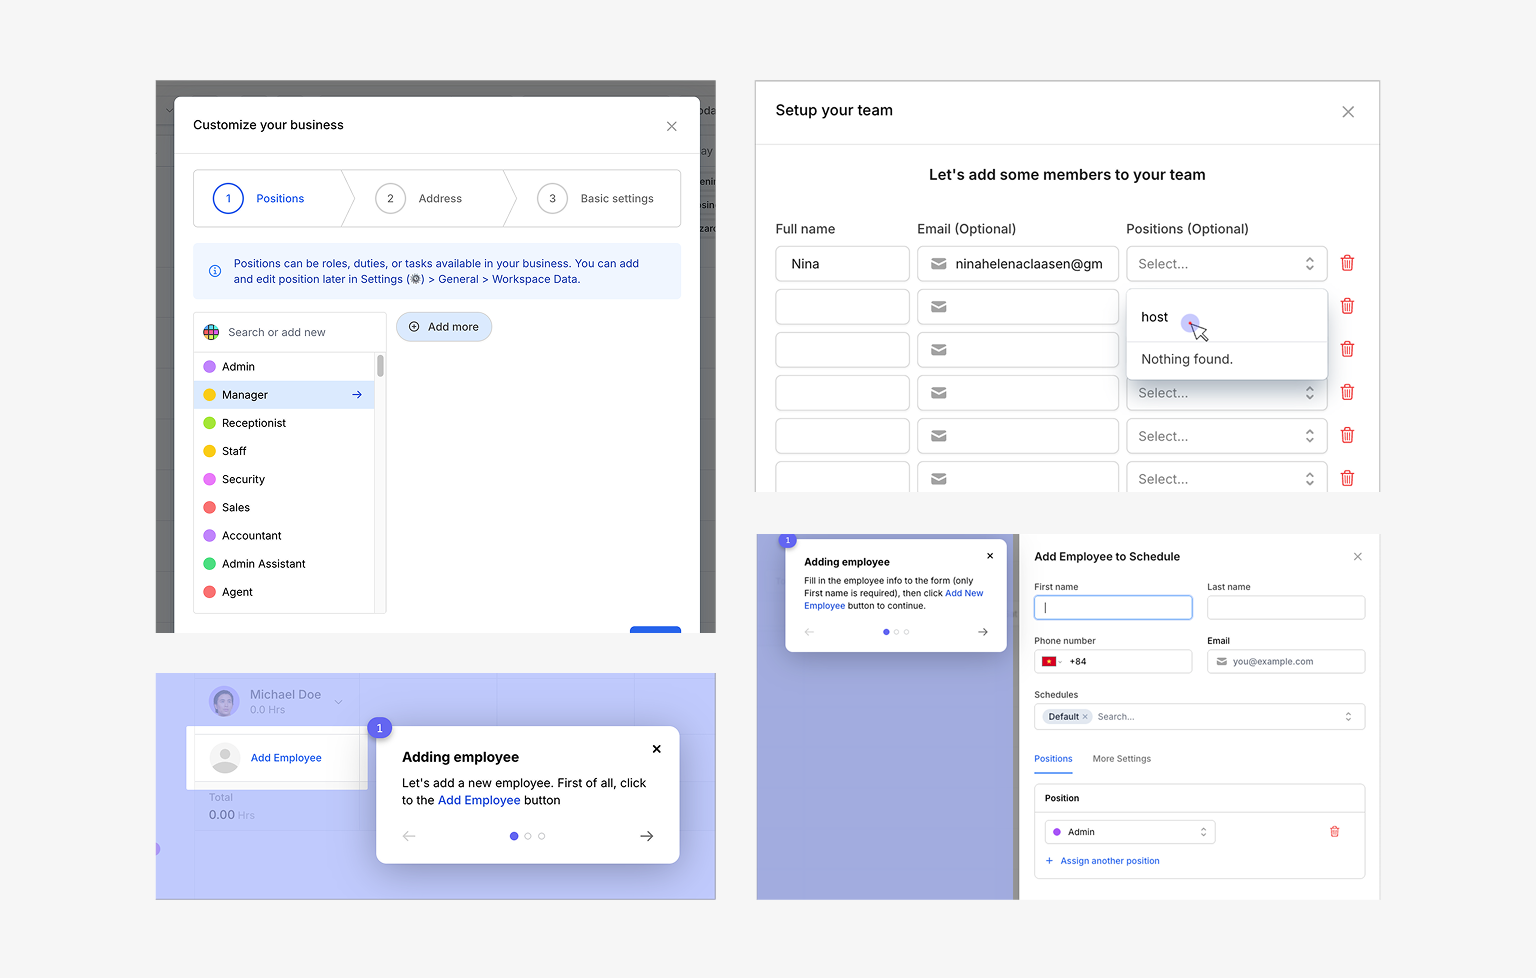Open the Admin position dropdown
This screenshot has height=978, width=1536.
coord(1130,832)
